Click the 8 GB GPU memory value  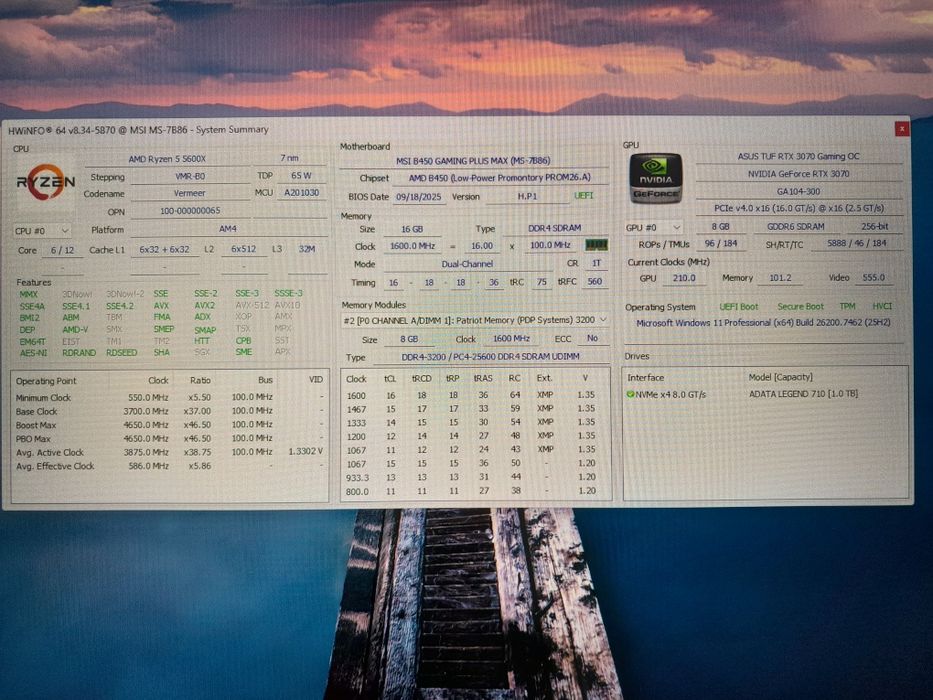[721, 227]
